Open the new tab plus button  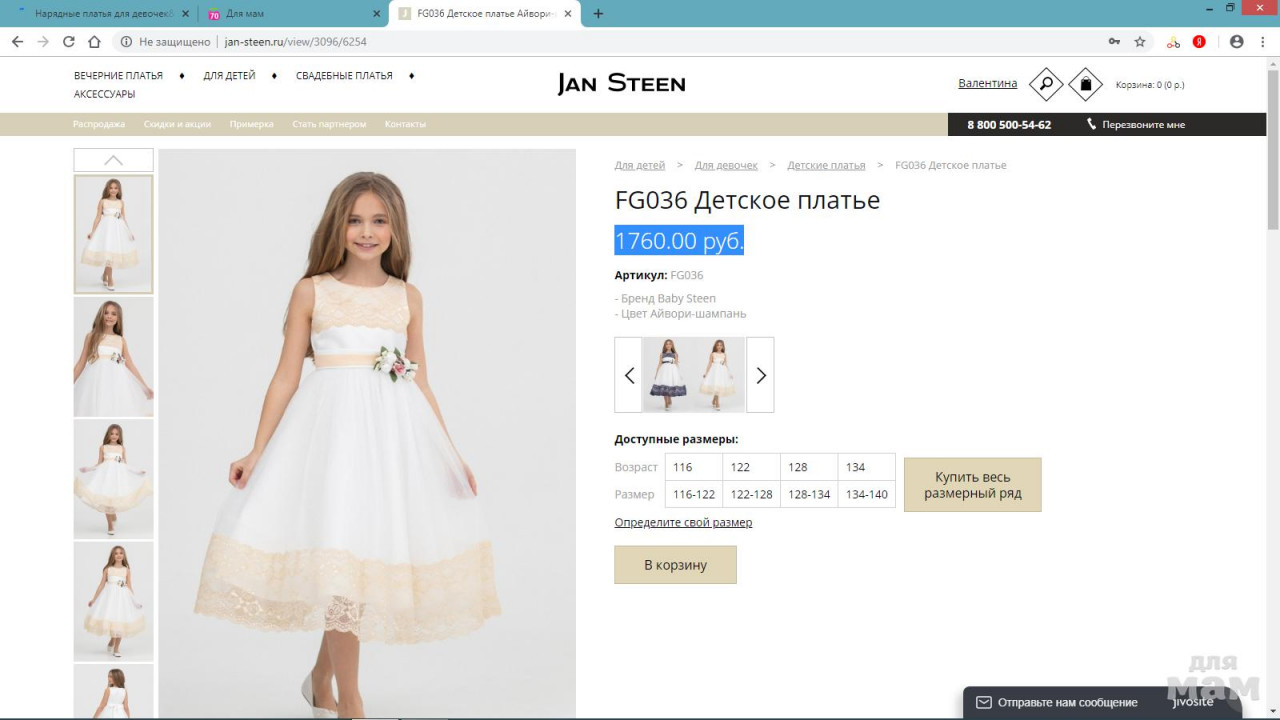click(598, 14)
